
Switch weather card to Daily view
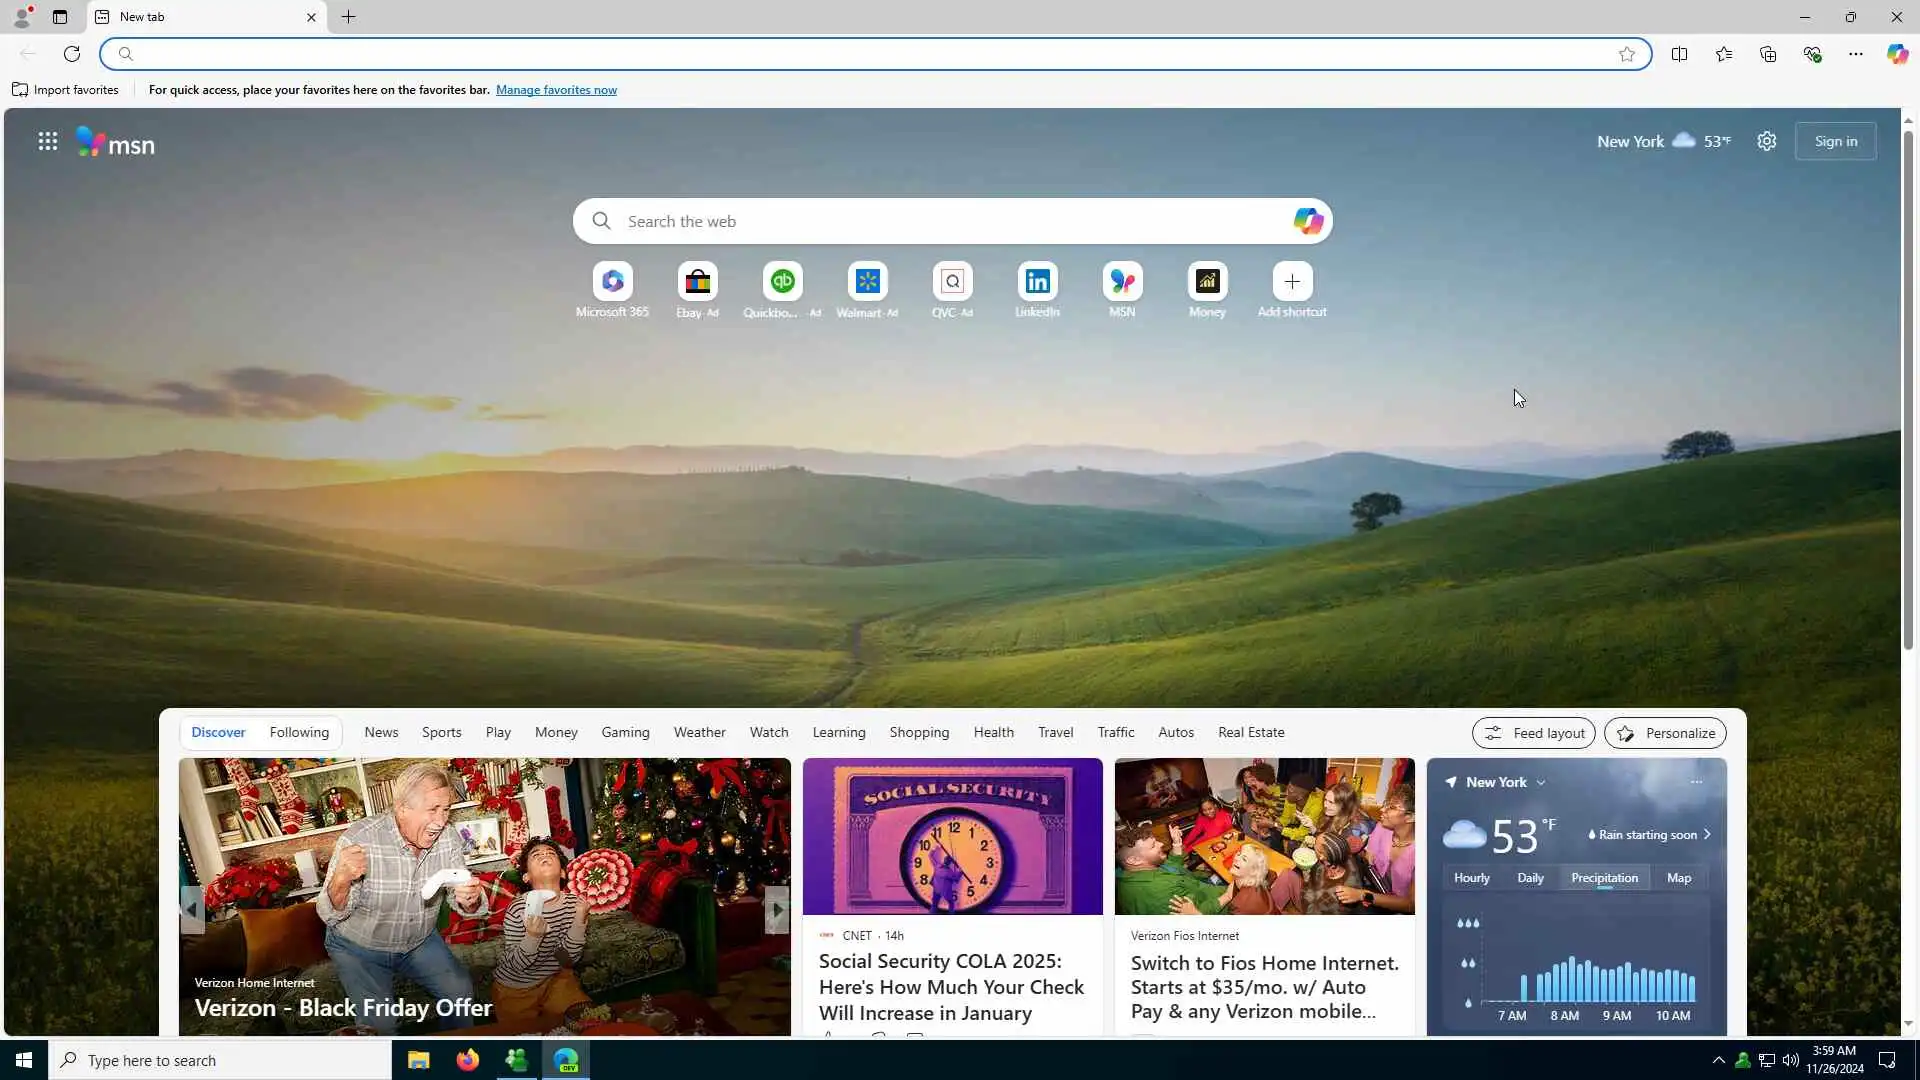coord(1530,878)
